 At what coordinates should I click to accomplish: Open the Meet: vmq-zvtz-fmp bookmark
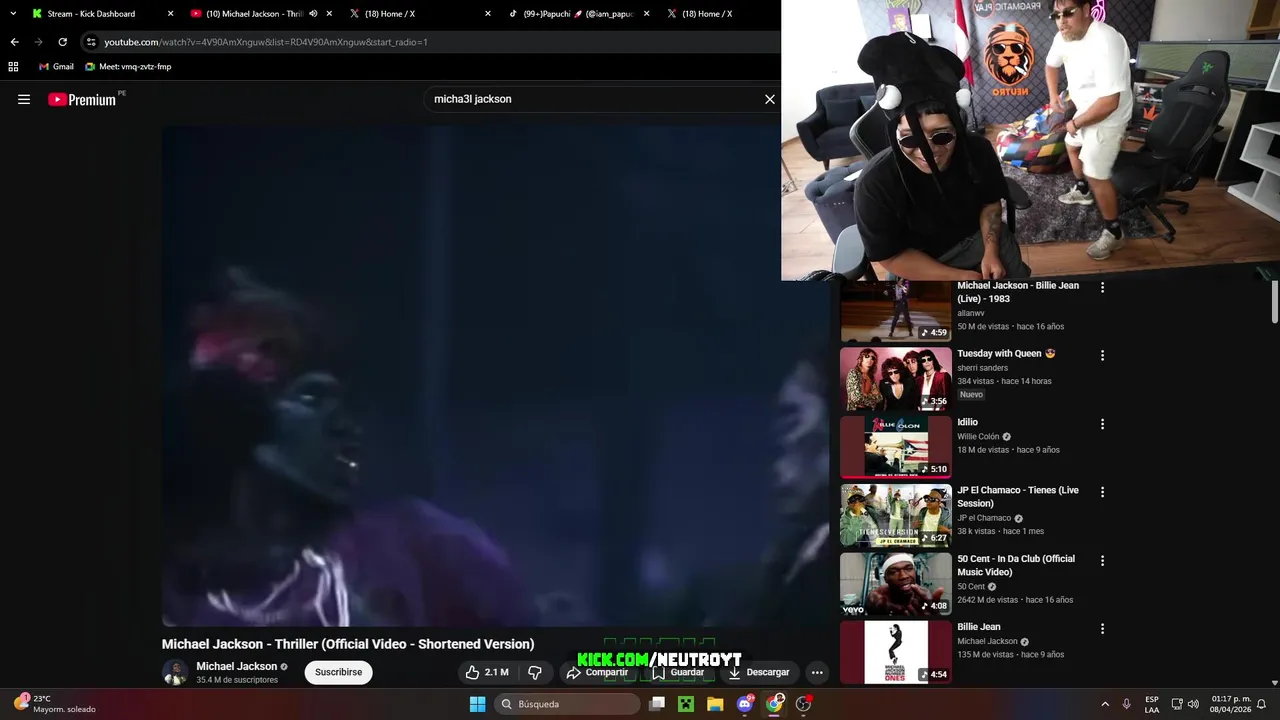(x=128, y=67)
